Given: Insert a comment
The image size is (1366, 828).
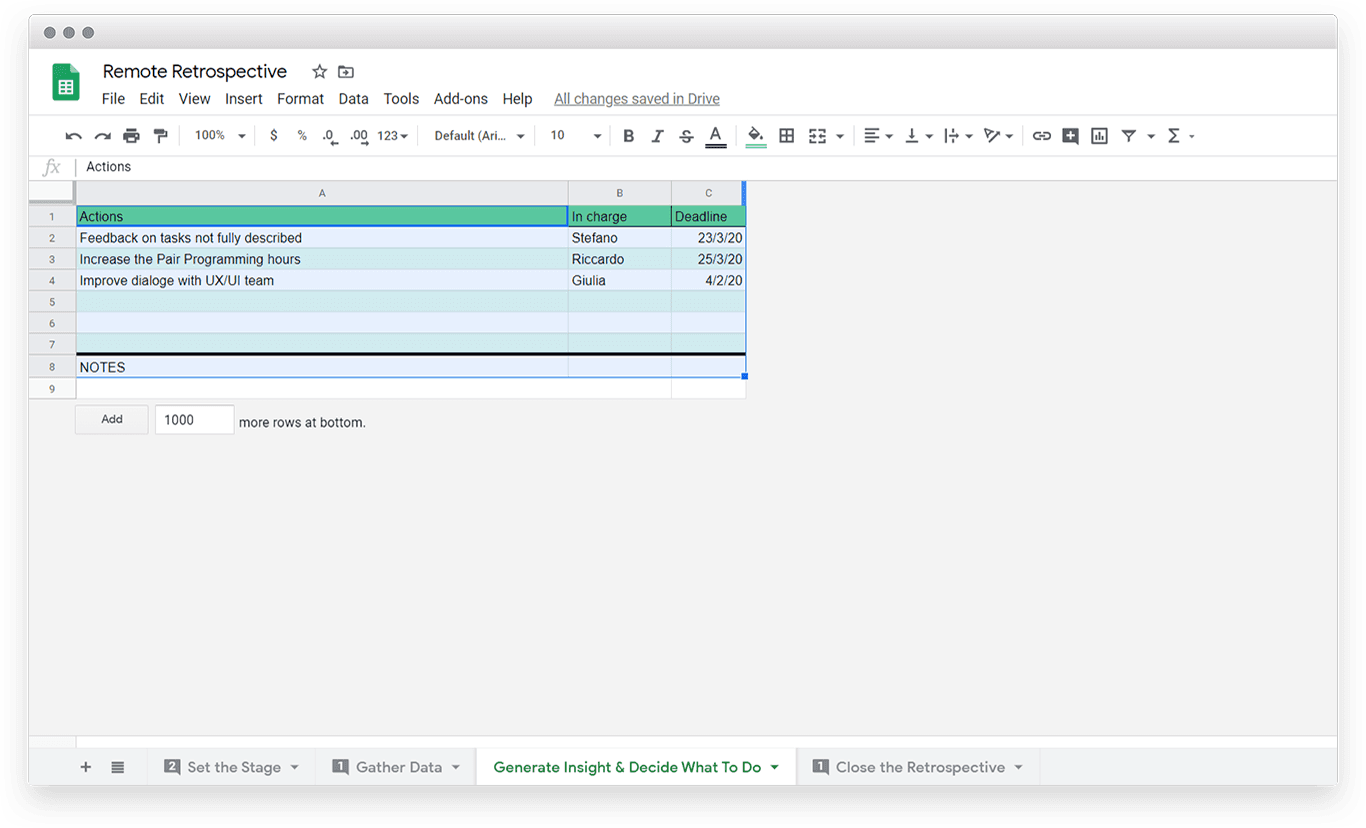Looking at the screenshot, I should [x=1070, y=136].
